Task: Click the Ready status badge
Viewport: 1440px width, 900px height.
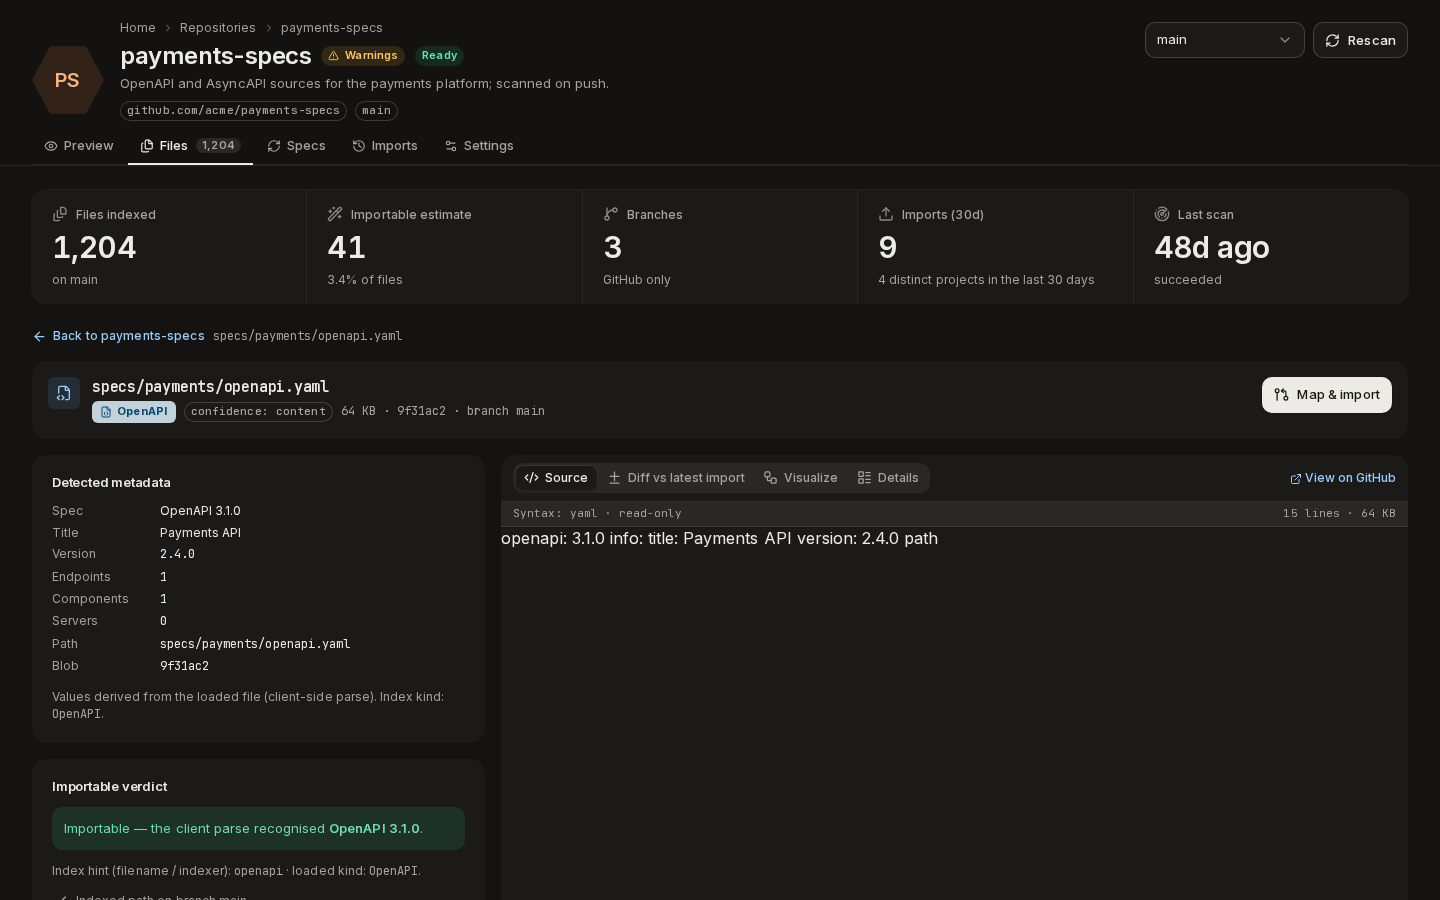Action: [439, 56]
